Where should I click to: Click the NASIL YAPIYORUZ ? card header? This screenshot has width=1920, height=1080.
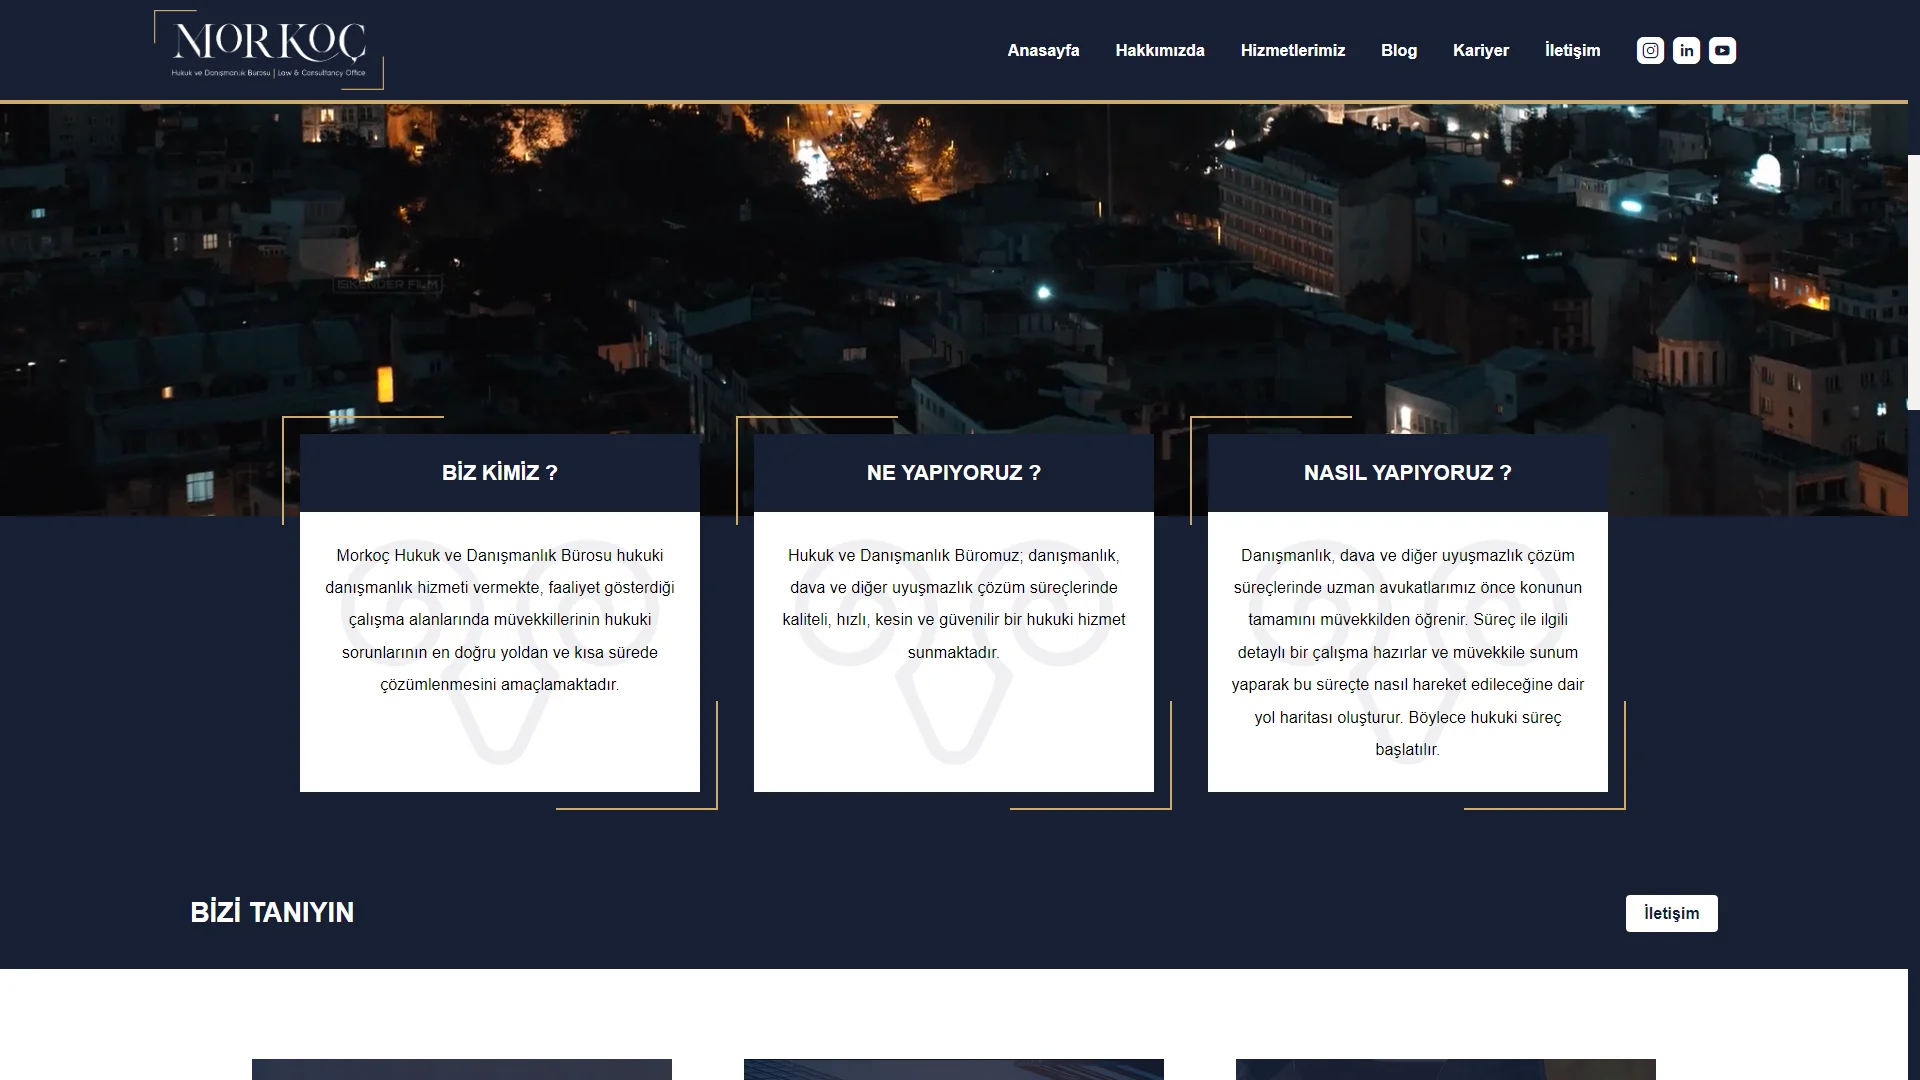[x=1407, y=473]
